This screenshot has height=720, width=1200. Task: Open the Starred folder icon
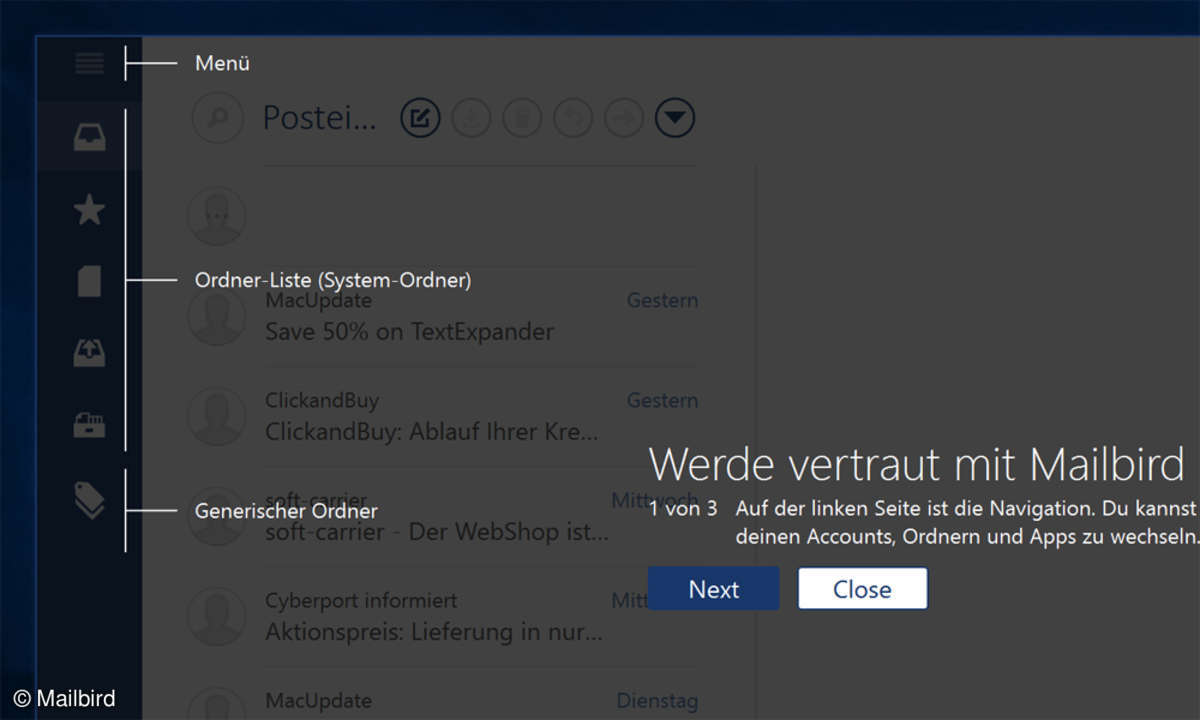click(x=89, y=210)
